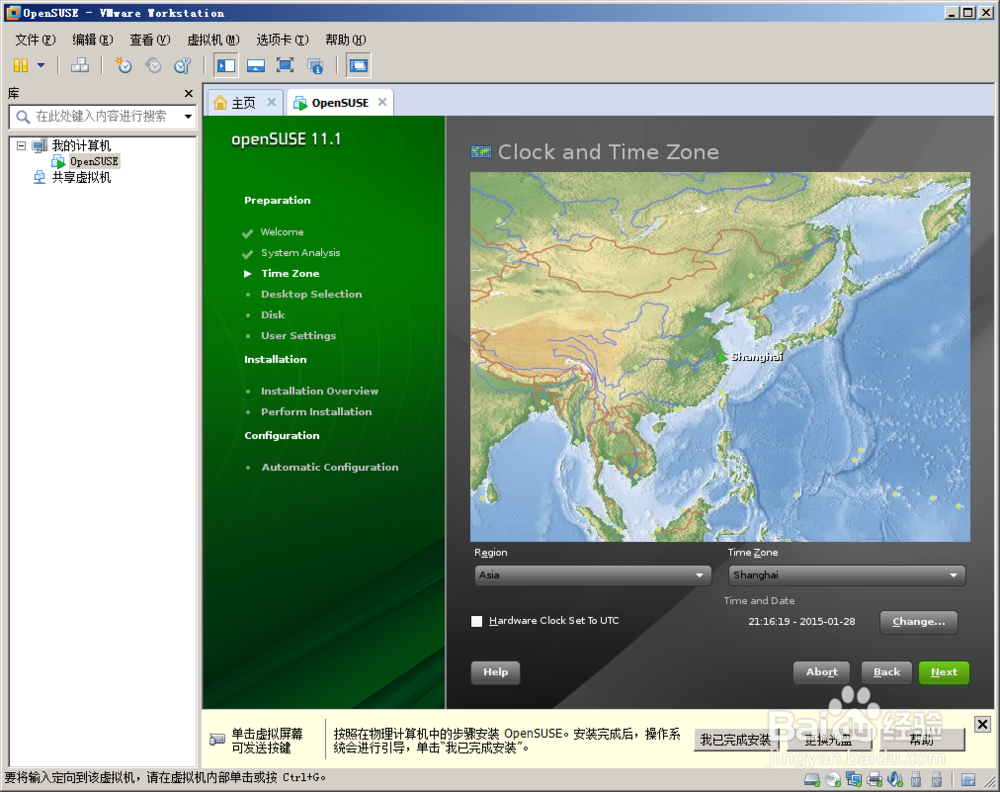The height and width of the screenshot is (792, 1000).
Task: Close the 库 library panel
Action: (189, 94)
